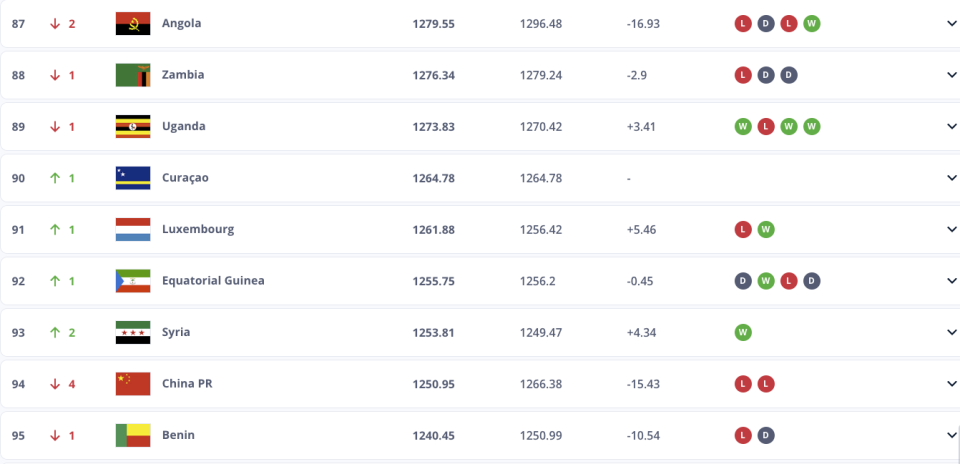Click Angola's green W result badge
The height and width of the screenshot is (464, 960).
[811, 24]
